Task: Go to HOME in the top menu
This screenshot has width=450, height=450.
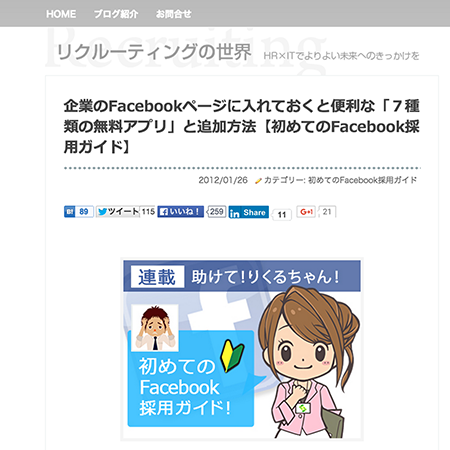Action: pos(61,14)
